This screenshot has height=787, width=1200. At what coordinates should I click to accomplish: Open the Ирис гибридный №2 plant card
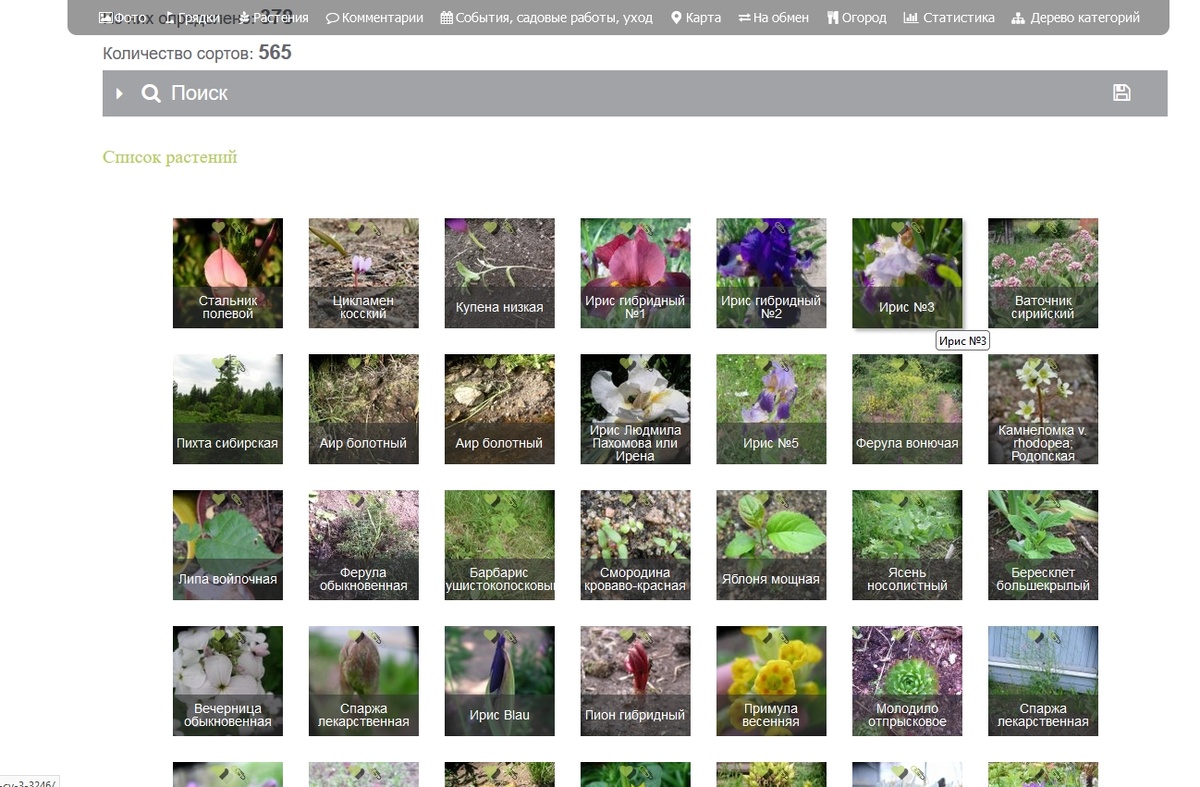(771, 273)
